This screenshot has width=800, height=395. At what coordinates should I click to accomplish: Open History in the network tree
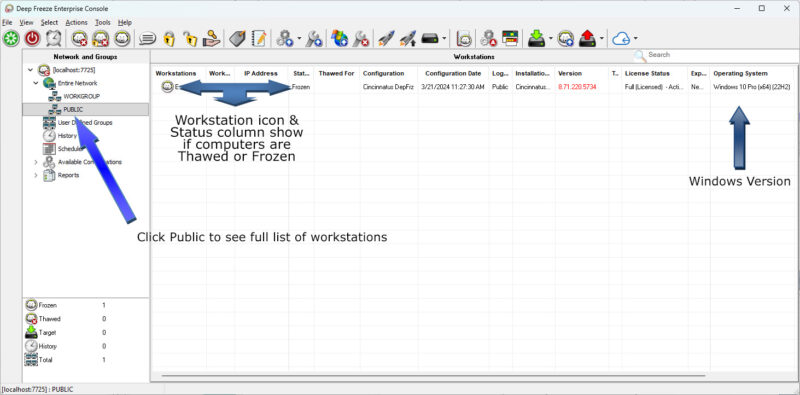click(67, 136)
